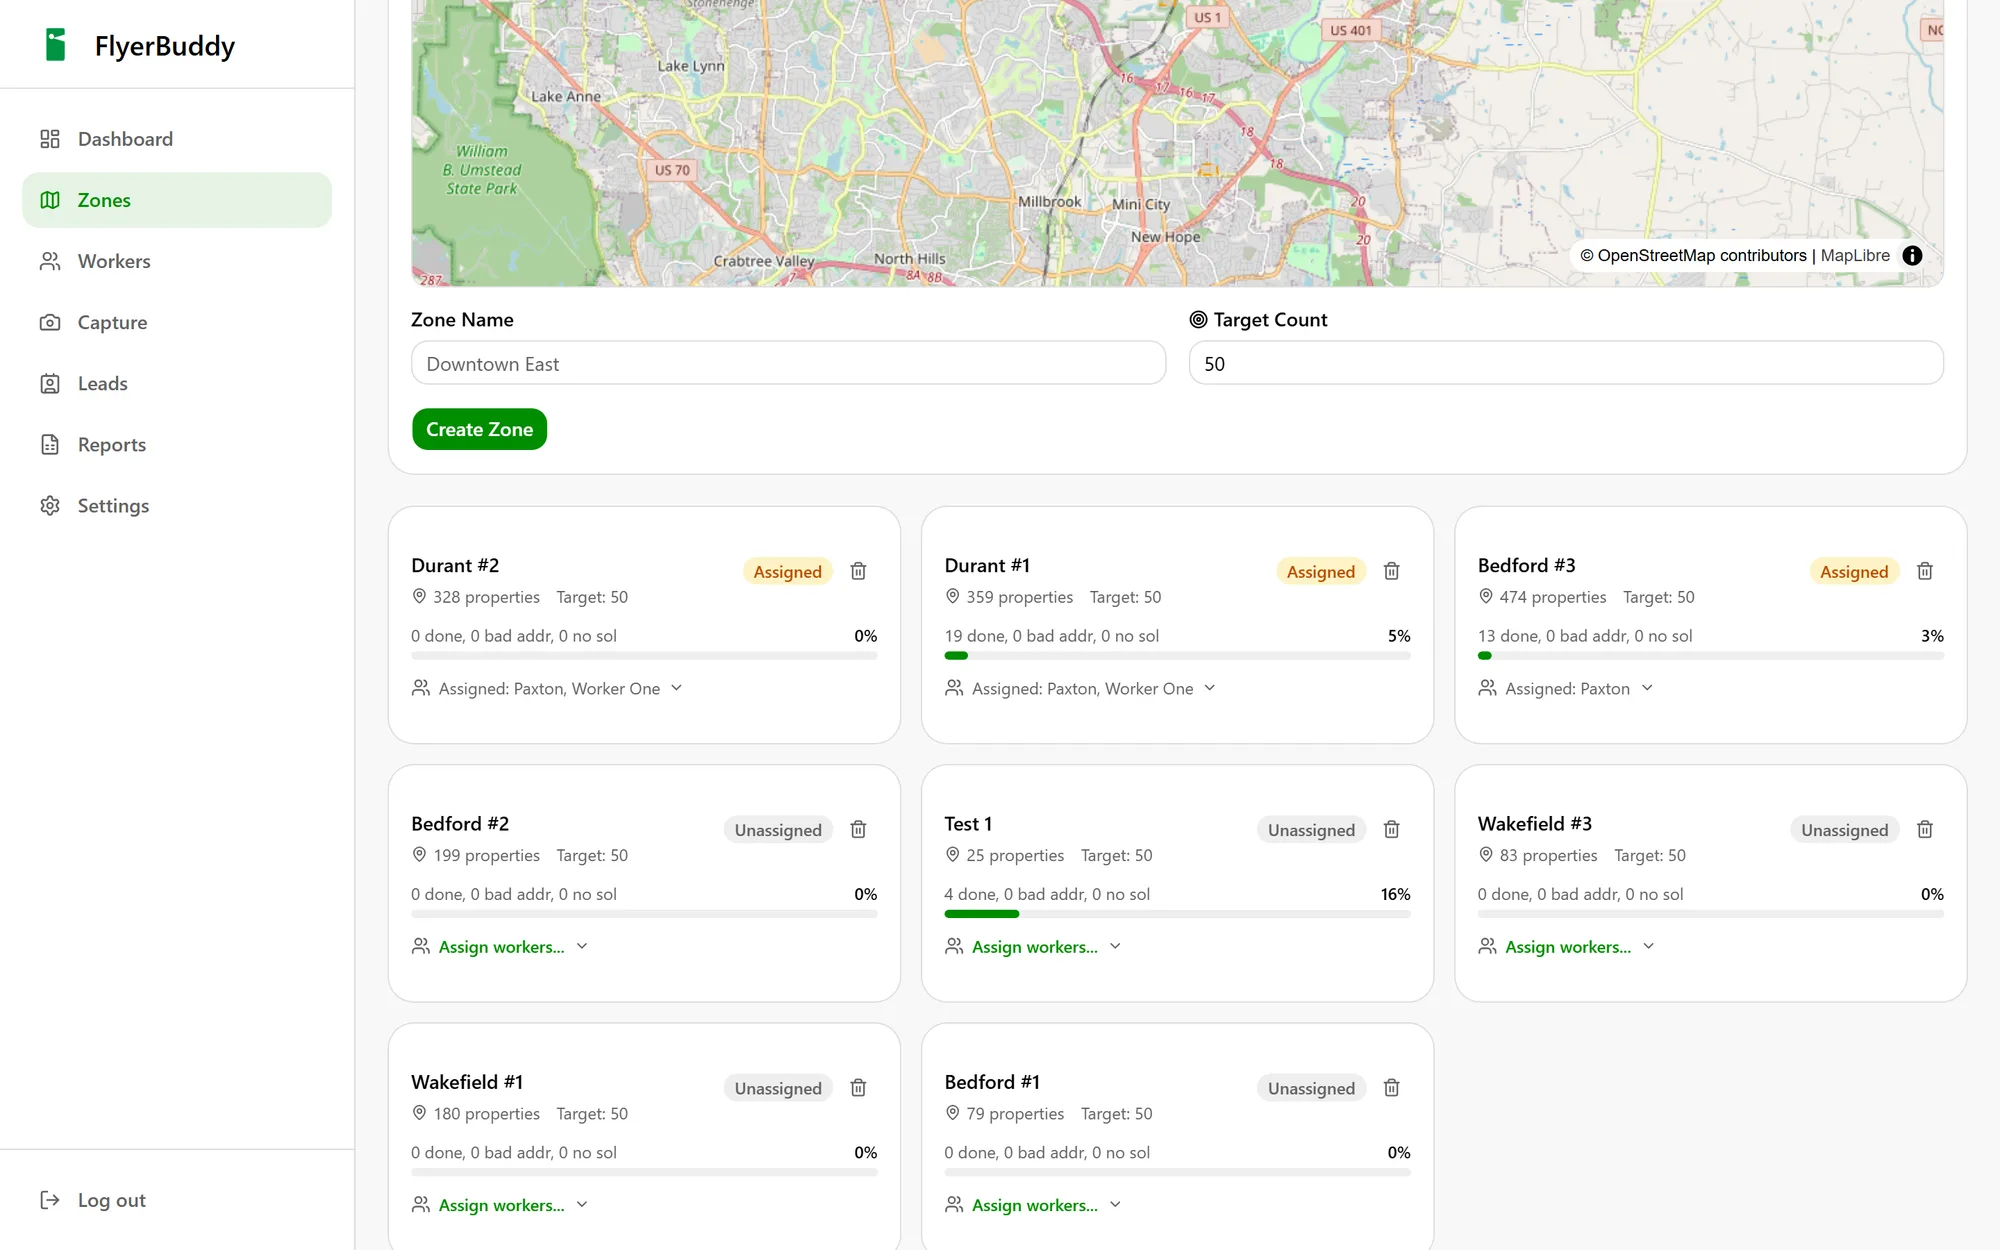Delete the Bedford #3 zone

point(1925,571)
